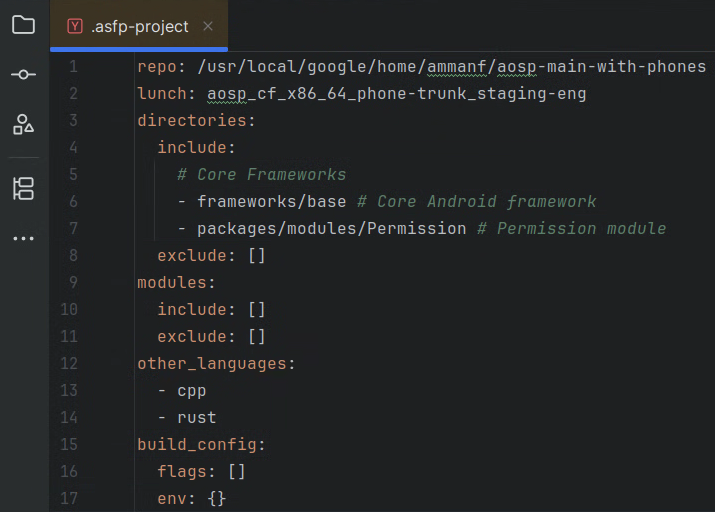Show more tool windows ellipsis

[x=23, y=239]
